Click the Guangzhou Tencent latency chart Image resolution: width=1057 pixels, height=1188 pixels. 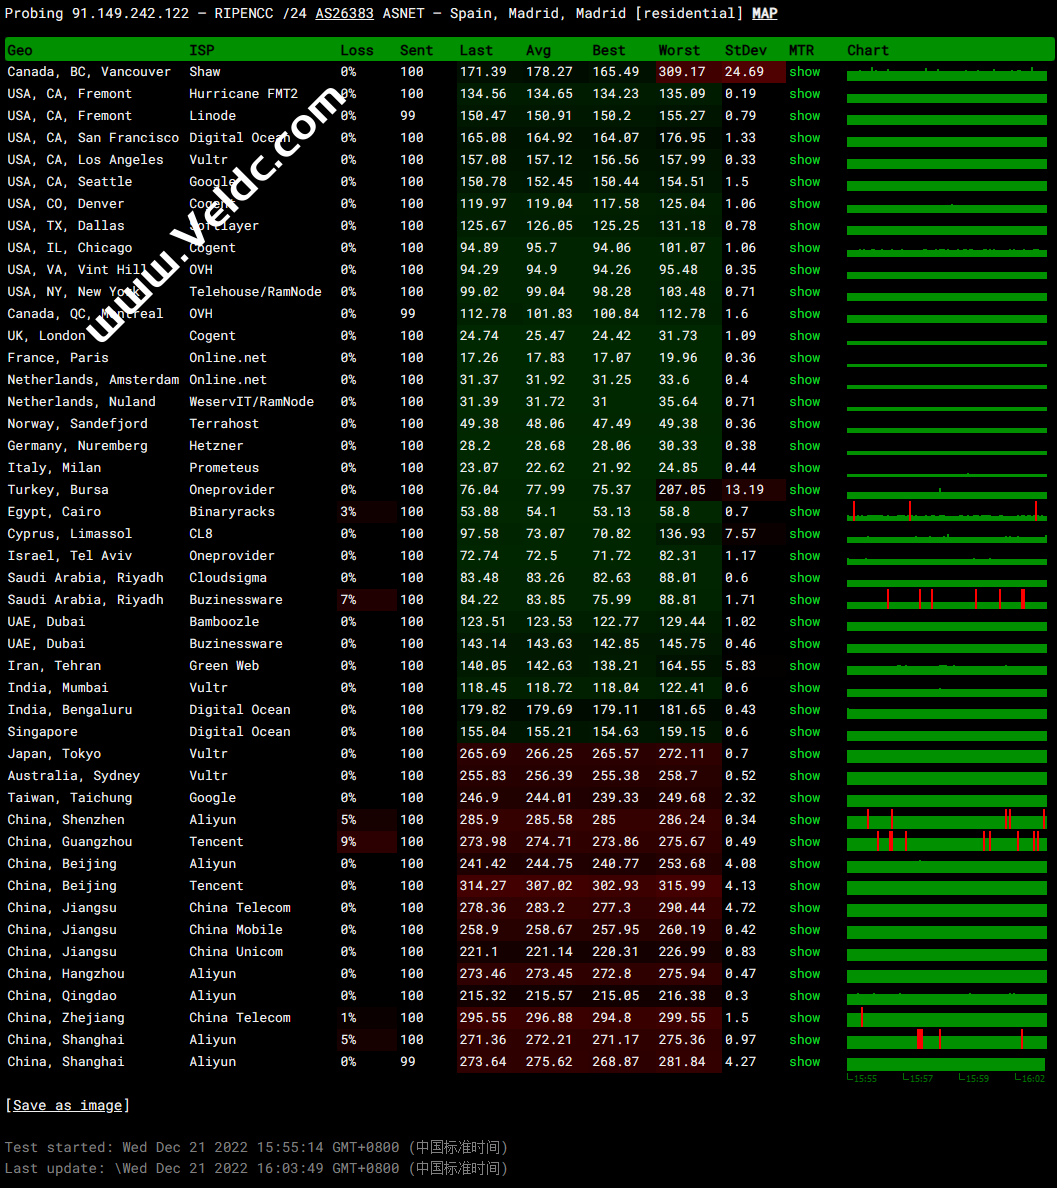pyautogui.click(x=946, y=841)
